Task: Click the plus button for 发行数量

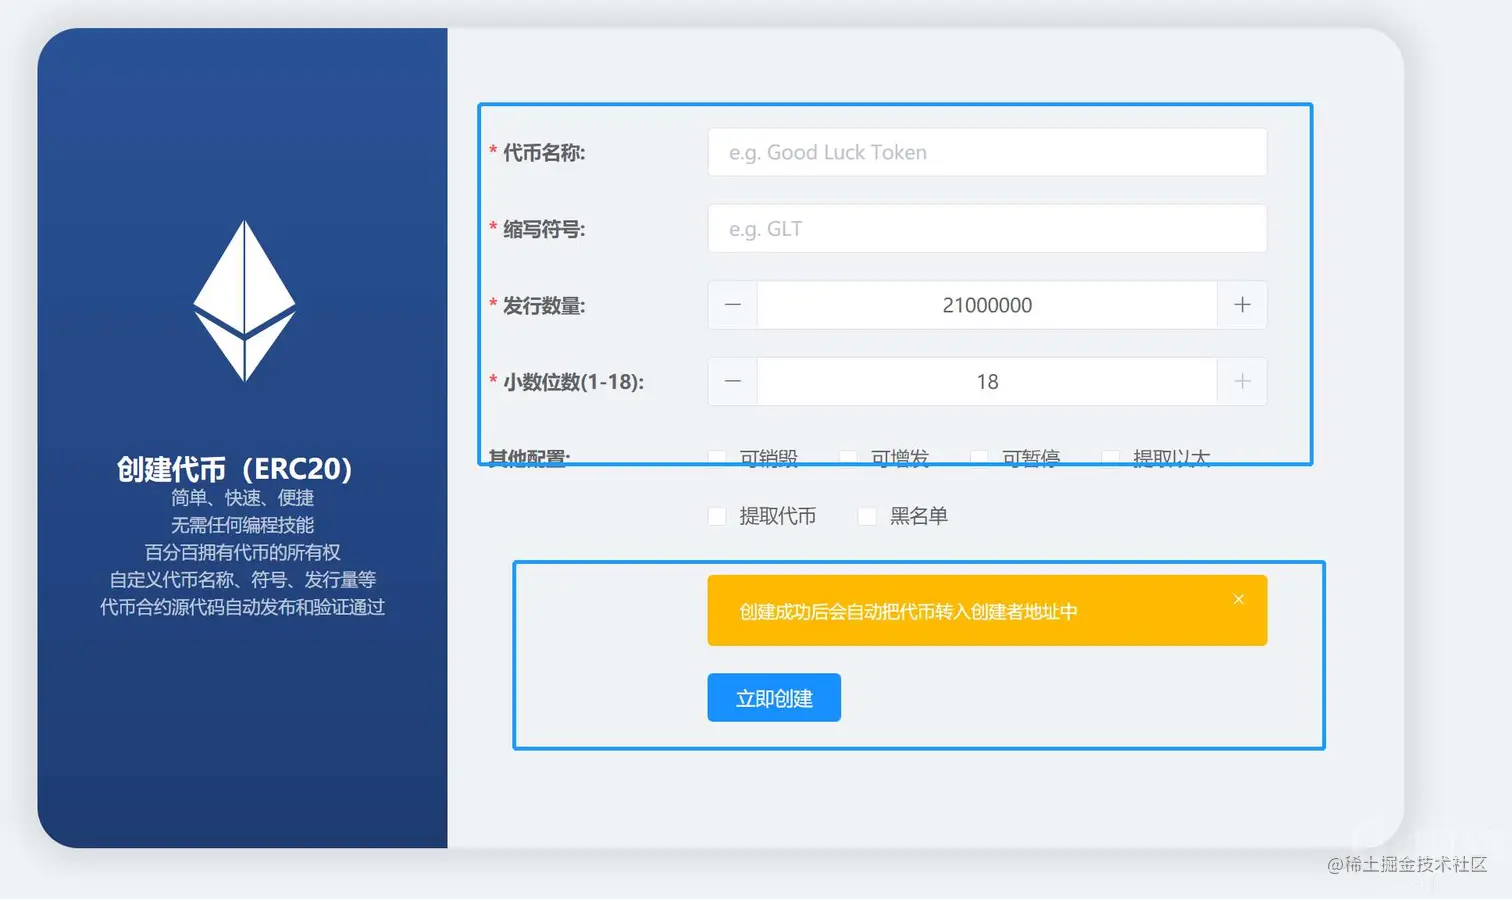Action: point(1241,305)
